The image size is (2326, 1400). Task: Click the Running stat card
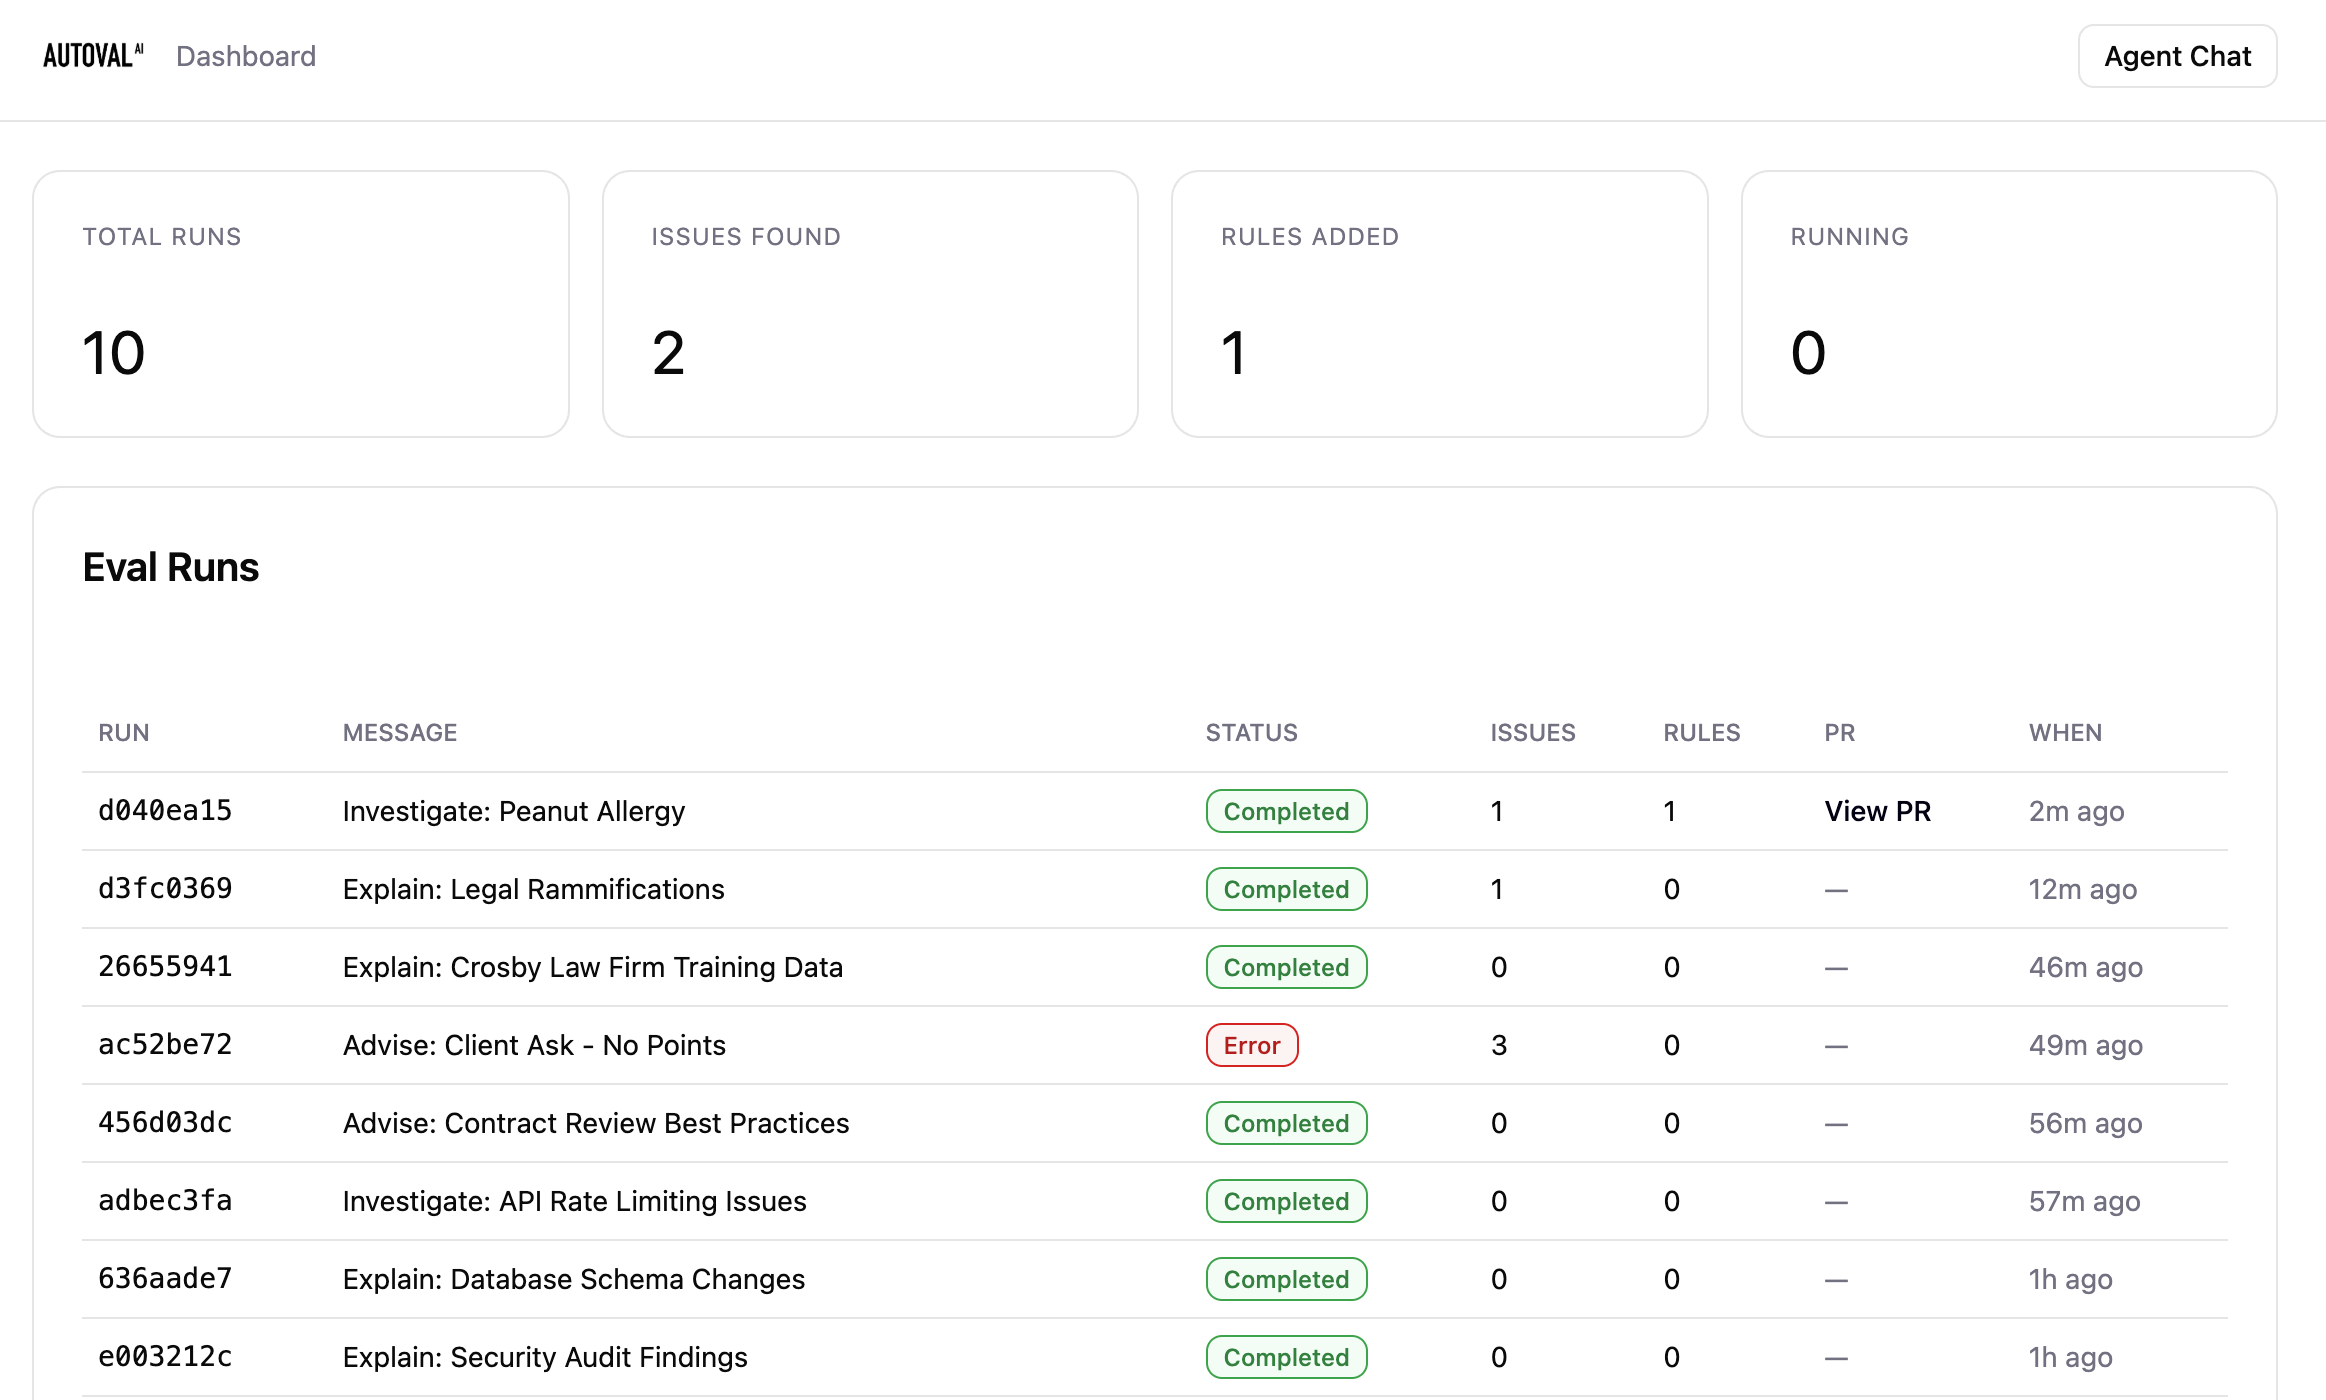(x=2009, y=304)
